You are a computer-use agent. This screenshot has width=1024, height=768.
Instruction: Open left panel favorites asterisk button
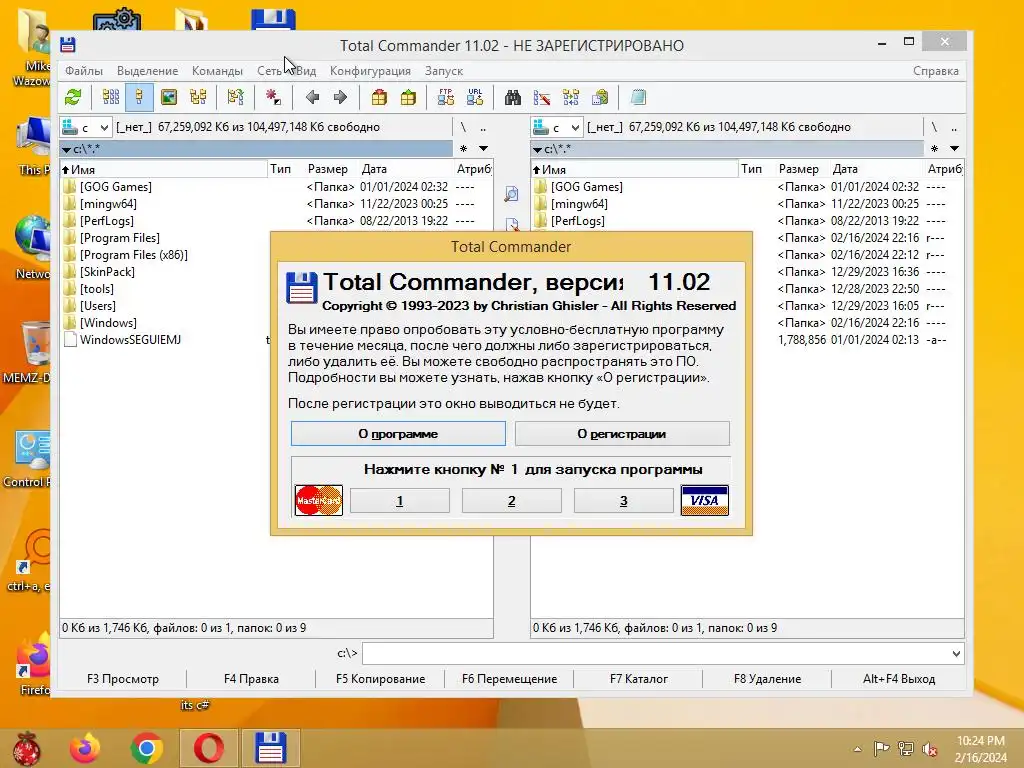tap(464, 149)
